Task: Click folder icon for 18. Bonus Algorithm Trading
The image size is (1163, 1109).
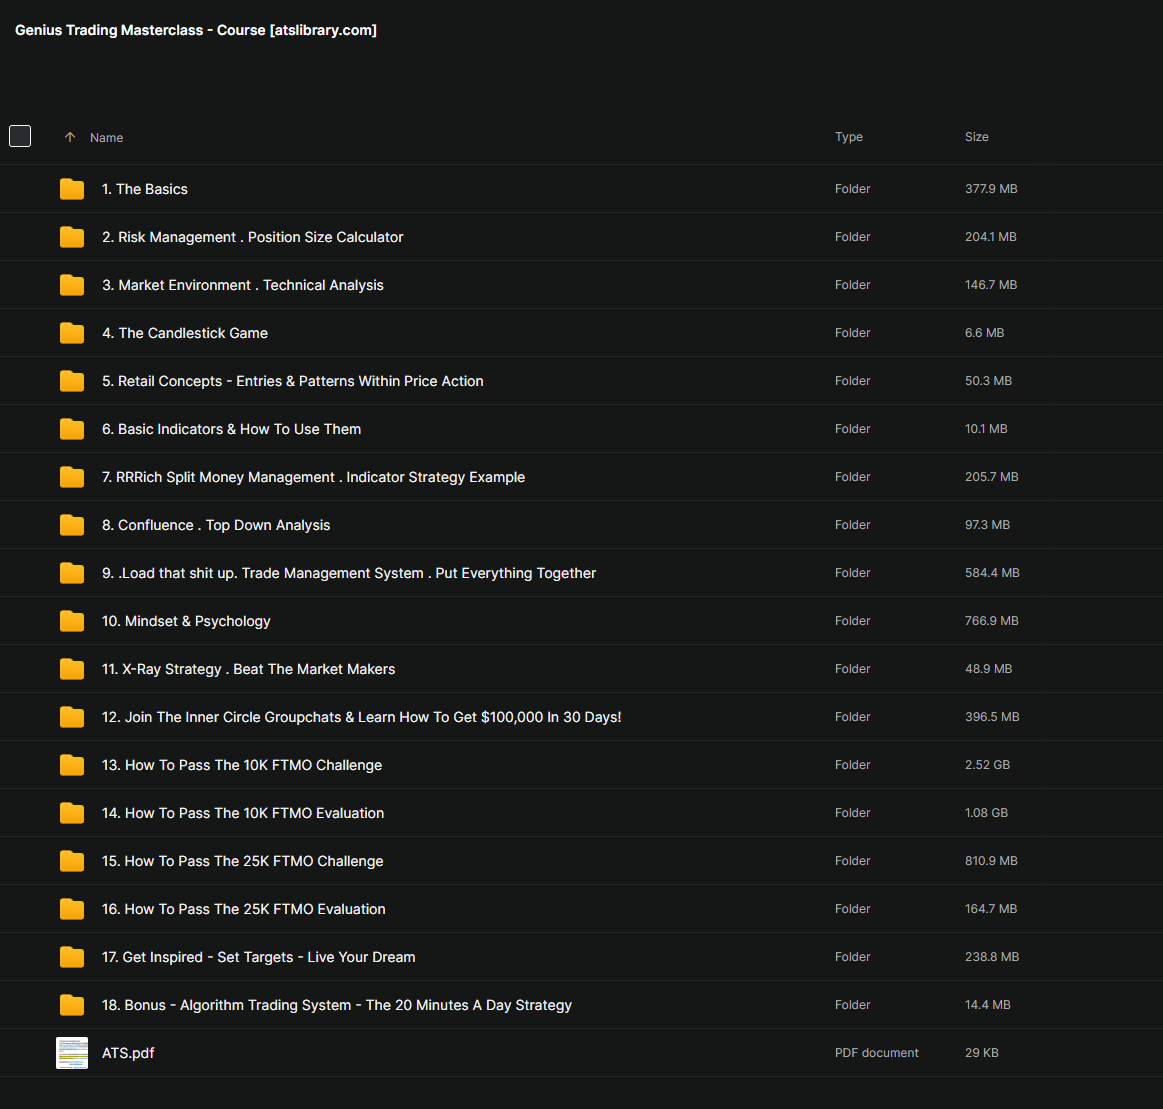Action: 72,1005
